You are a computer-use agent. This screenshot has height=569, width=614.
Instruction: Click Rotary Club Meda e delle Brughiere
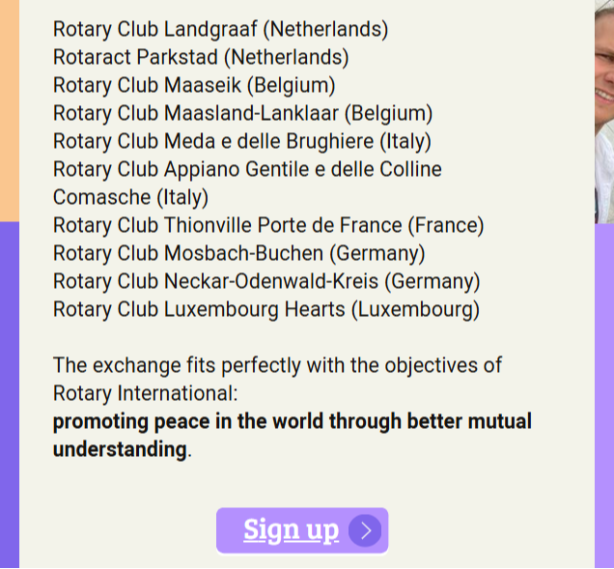click(242, 141)
